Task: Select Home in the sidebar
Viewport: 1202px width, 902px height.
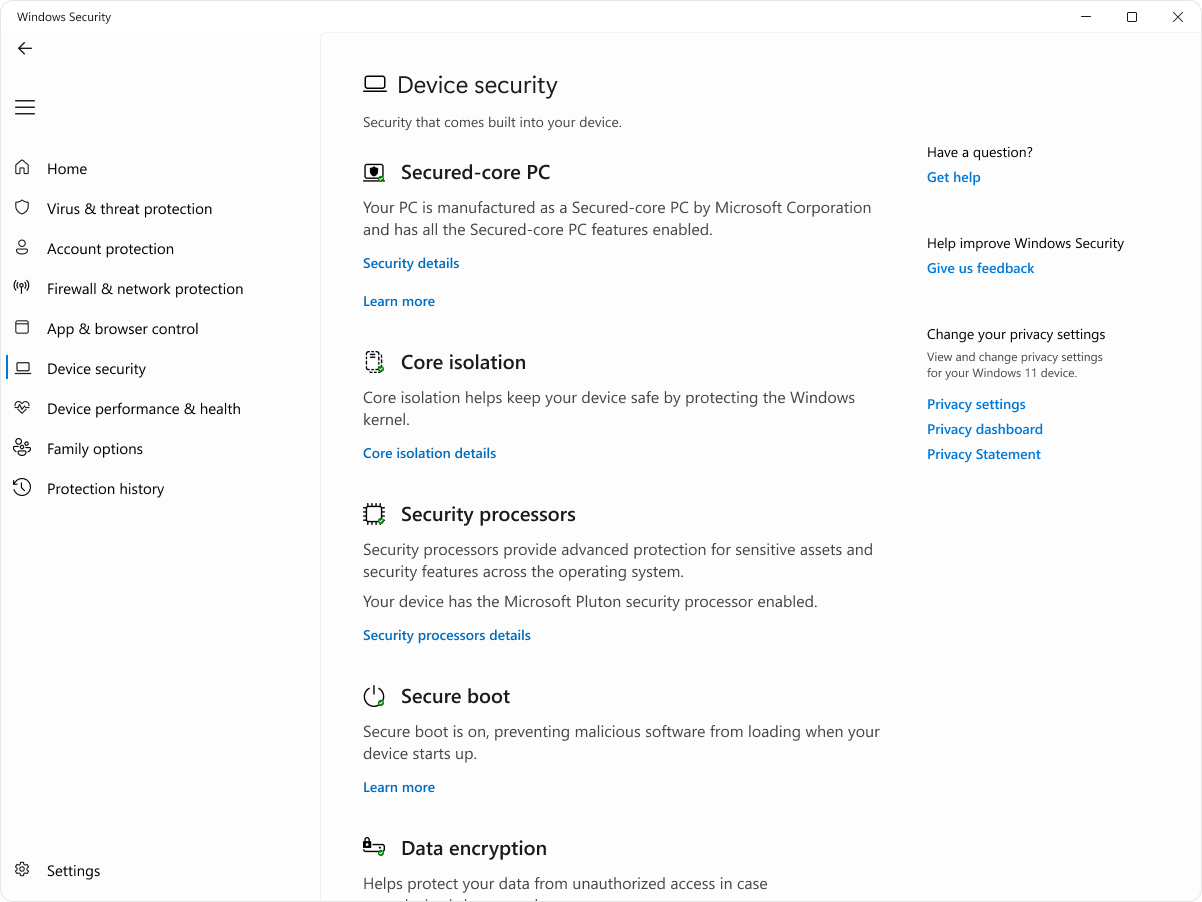Action: coord(66,168)
